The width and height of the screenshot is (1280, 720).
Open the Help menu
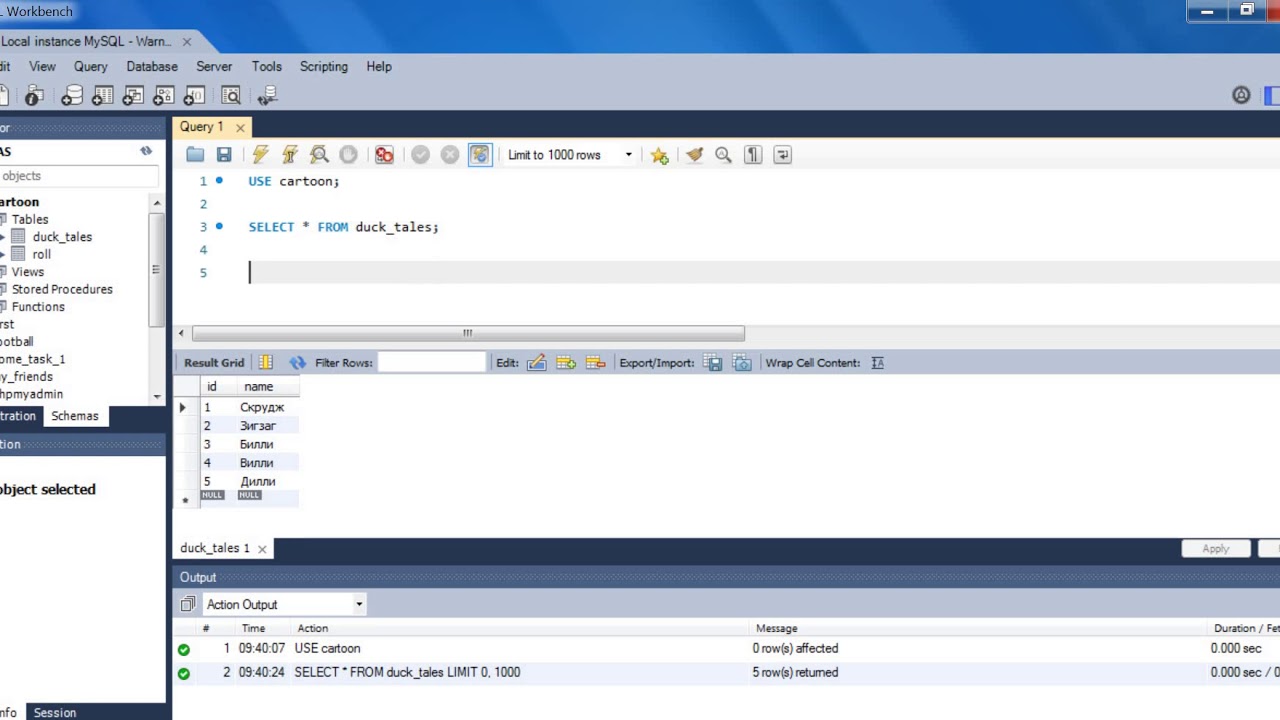[x=379, y=66]
